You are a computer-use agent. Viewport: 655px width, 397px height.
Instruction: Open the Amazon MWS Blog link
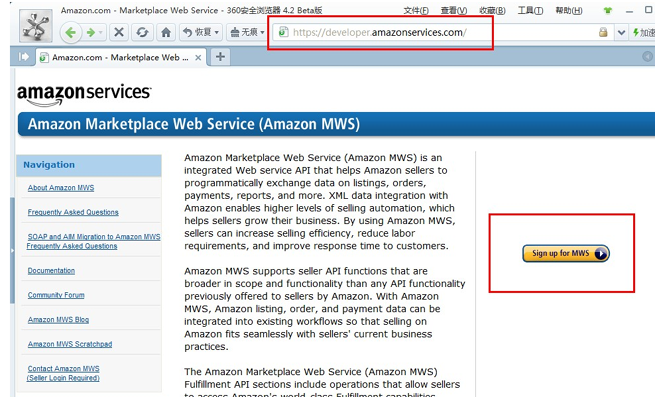coord(58,320)
